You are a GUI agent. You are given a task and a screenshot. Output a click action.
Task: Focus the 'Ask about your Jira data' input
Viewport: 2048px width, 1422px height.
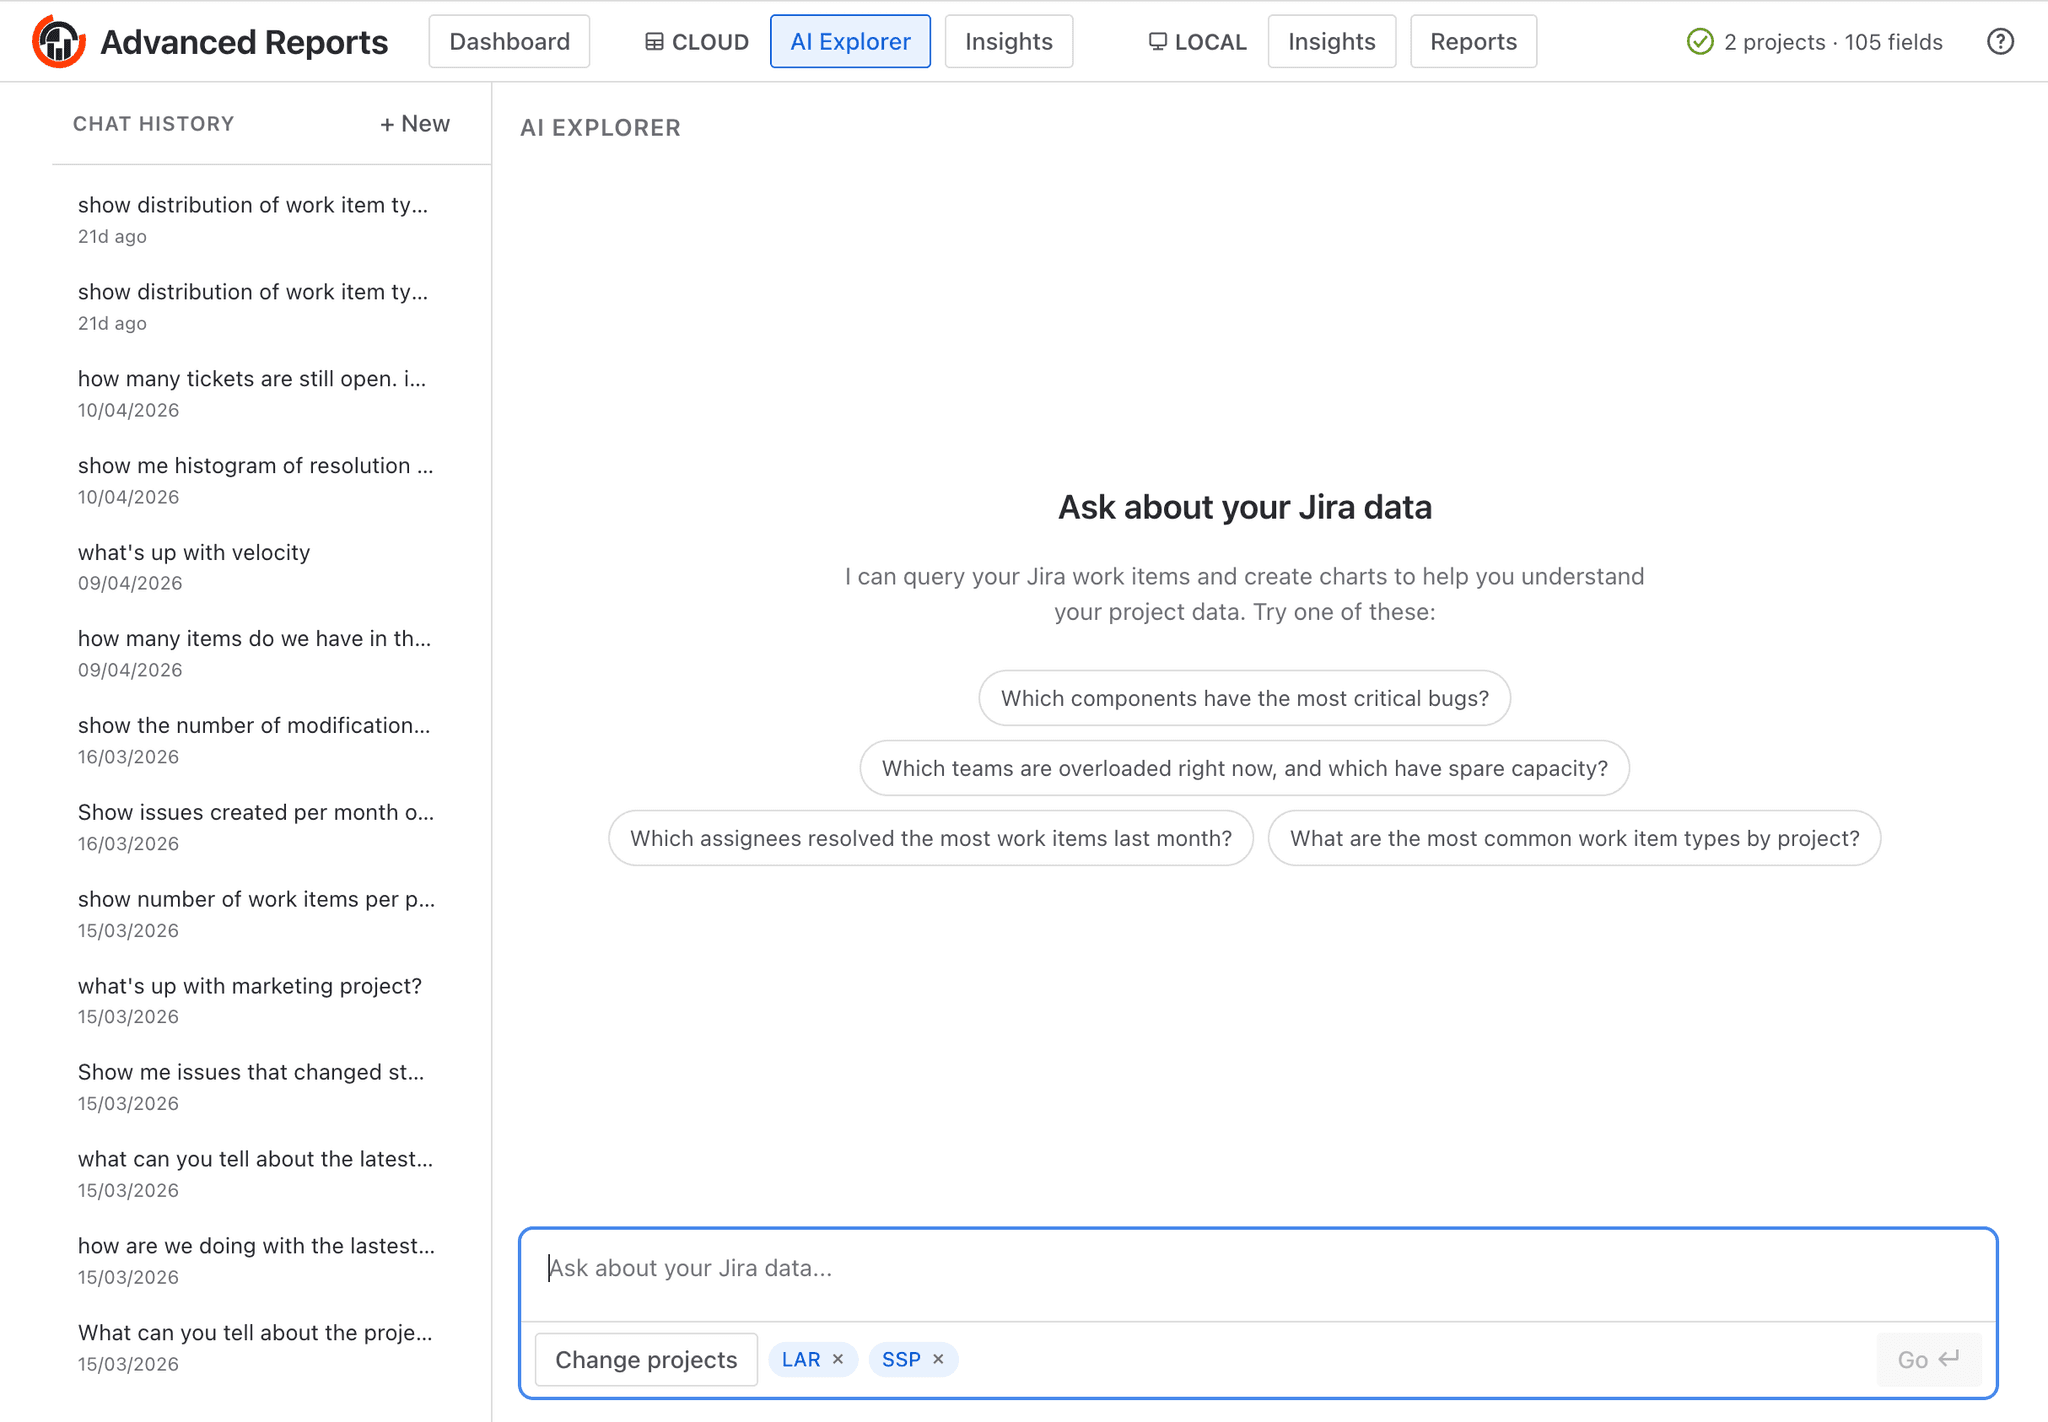[1258, 1269]
